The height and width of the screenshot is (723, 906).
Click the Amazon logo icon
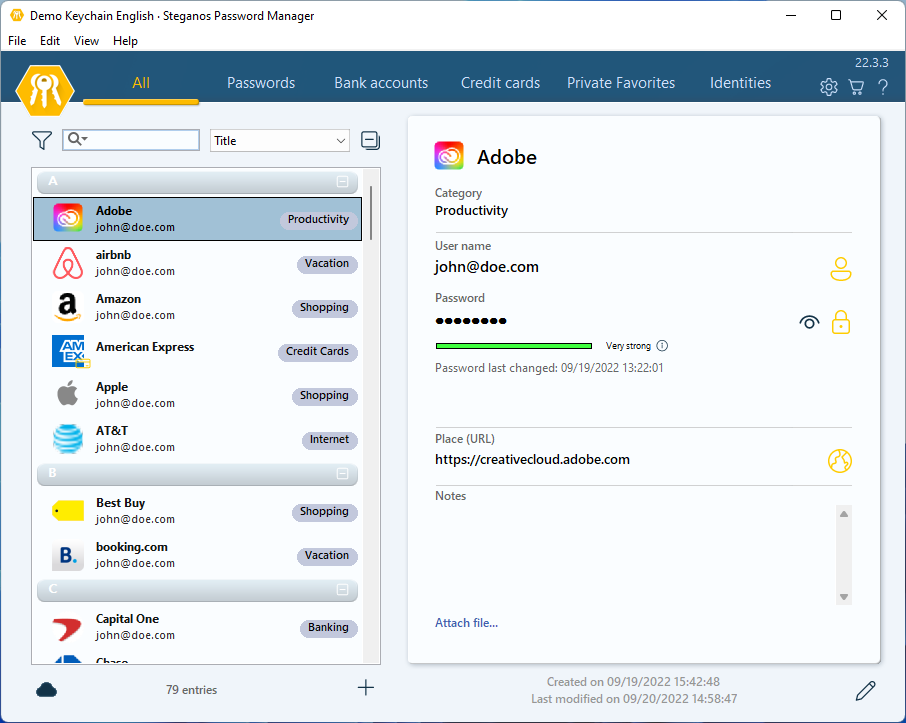[68, 307]
